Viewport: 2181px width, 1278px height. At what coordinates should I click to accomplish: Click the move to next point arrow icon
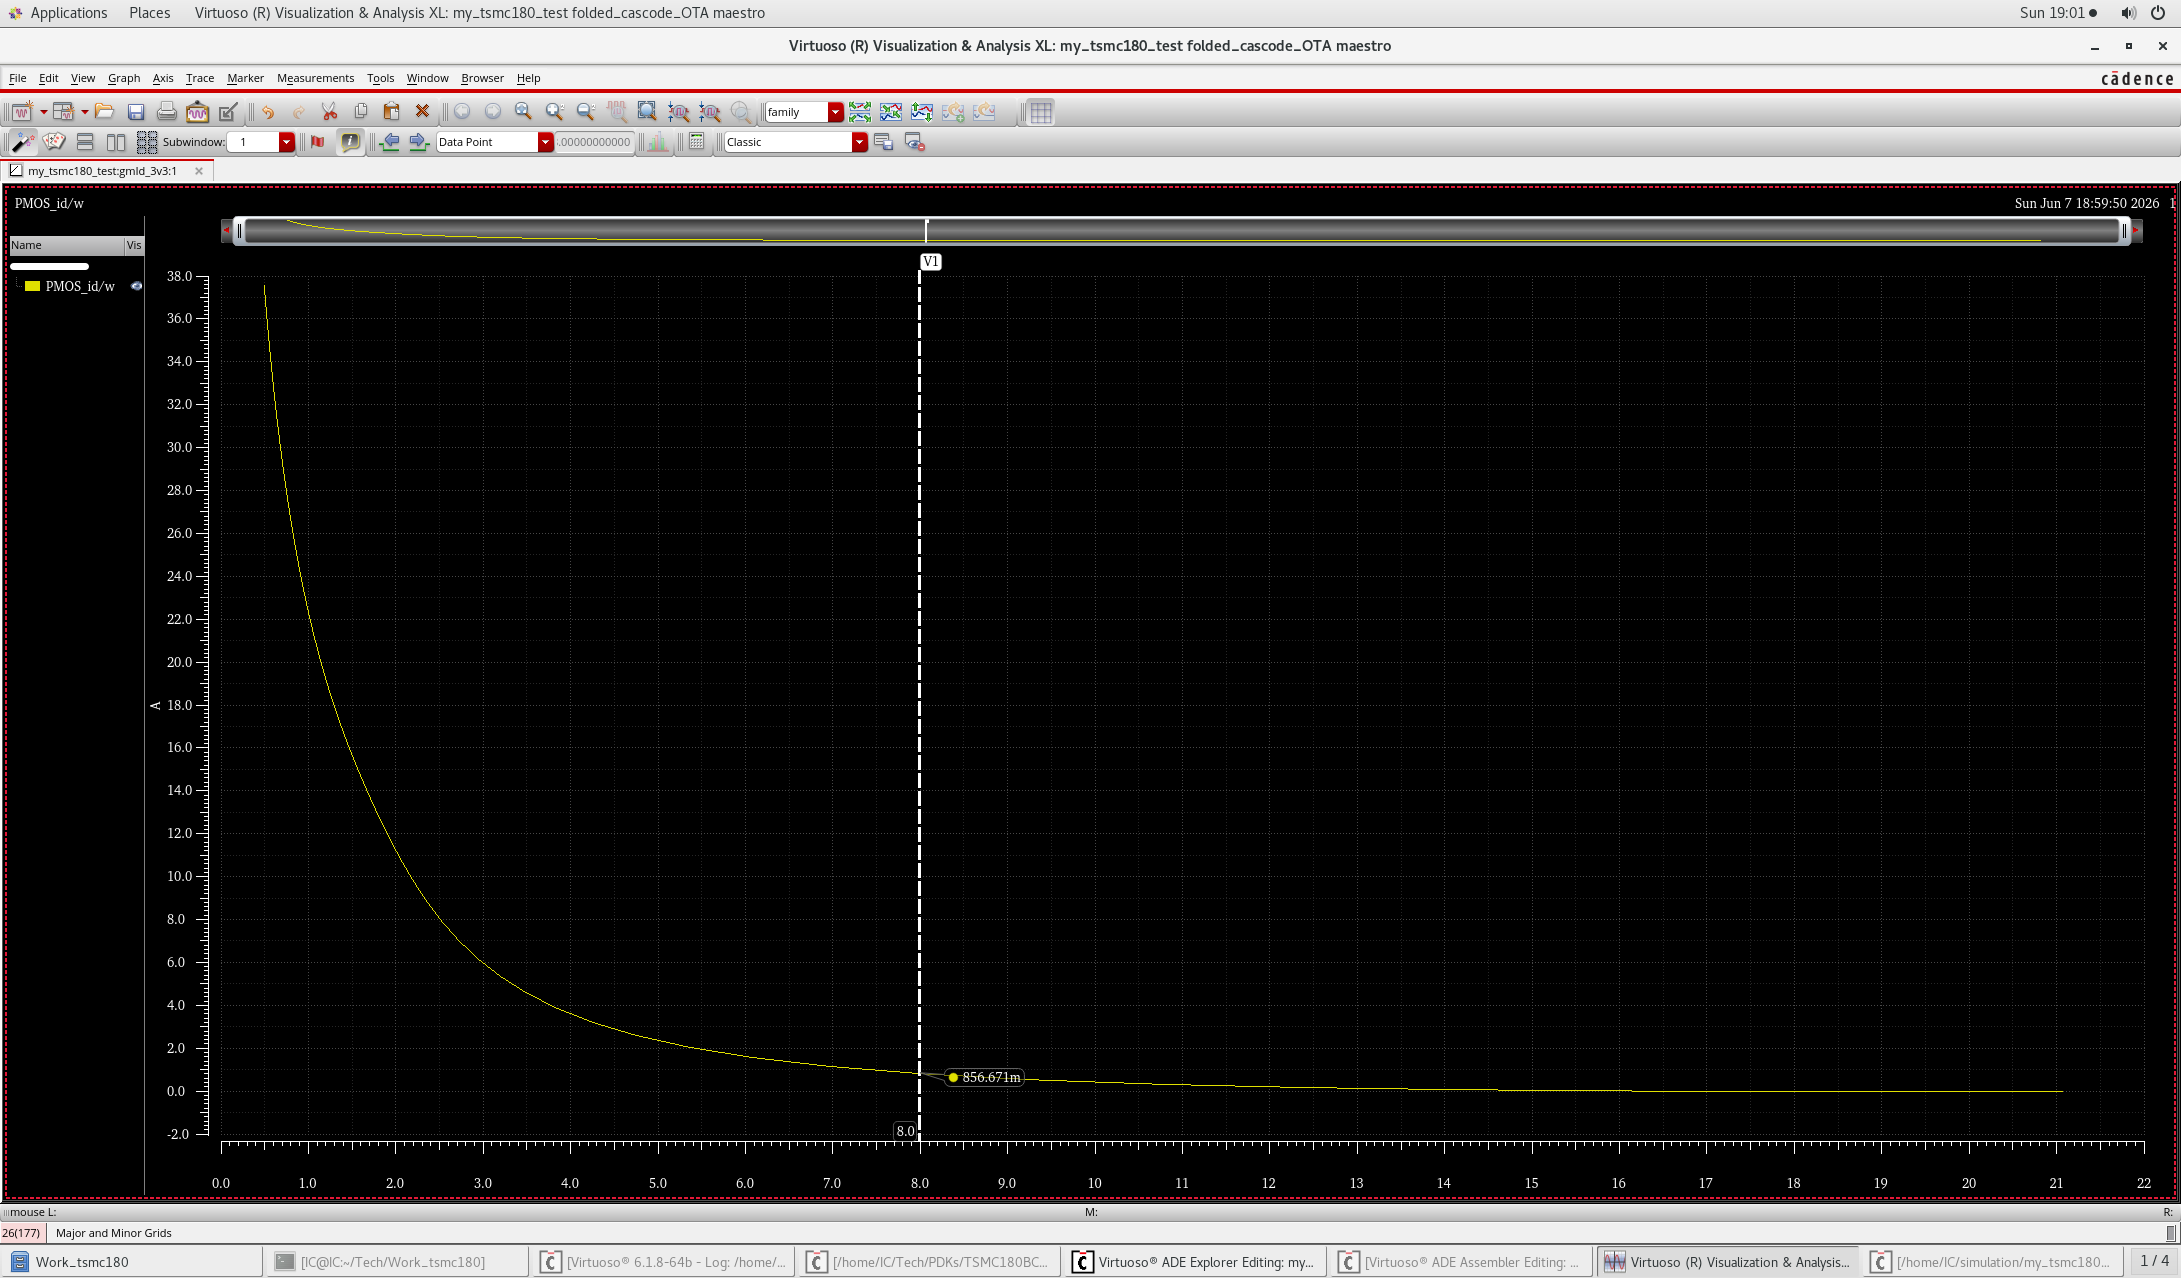[x=419, y=142]
